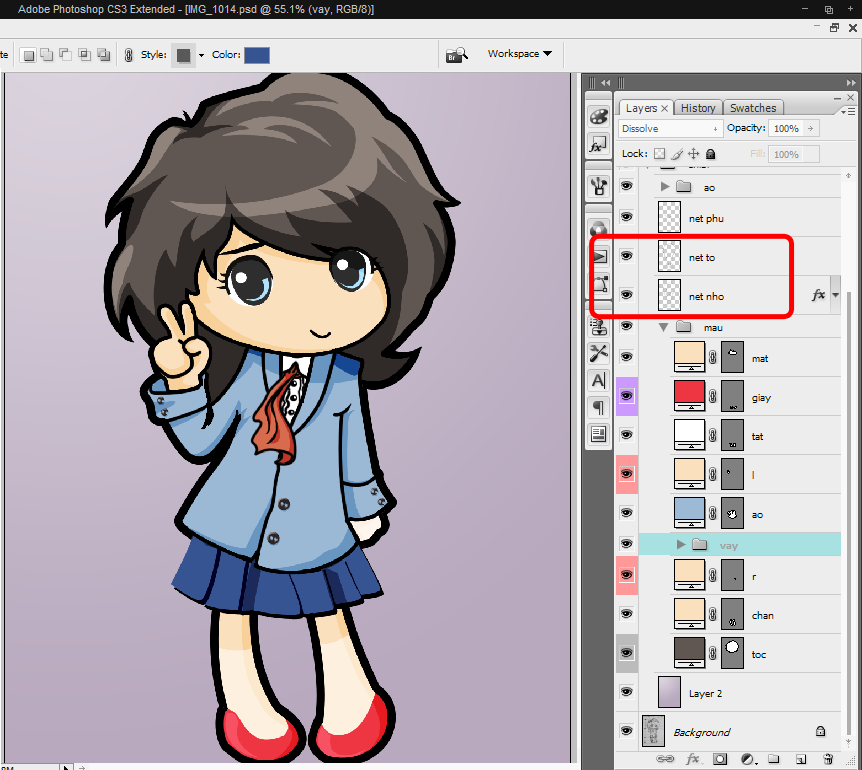Select subtract from shape area option

66,54
